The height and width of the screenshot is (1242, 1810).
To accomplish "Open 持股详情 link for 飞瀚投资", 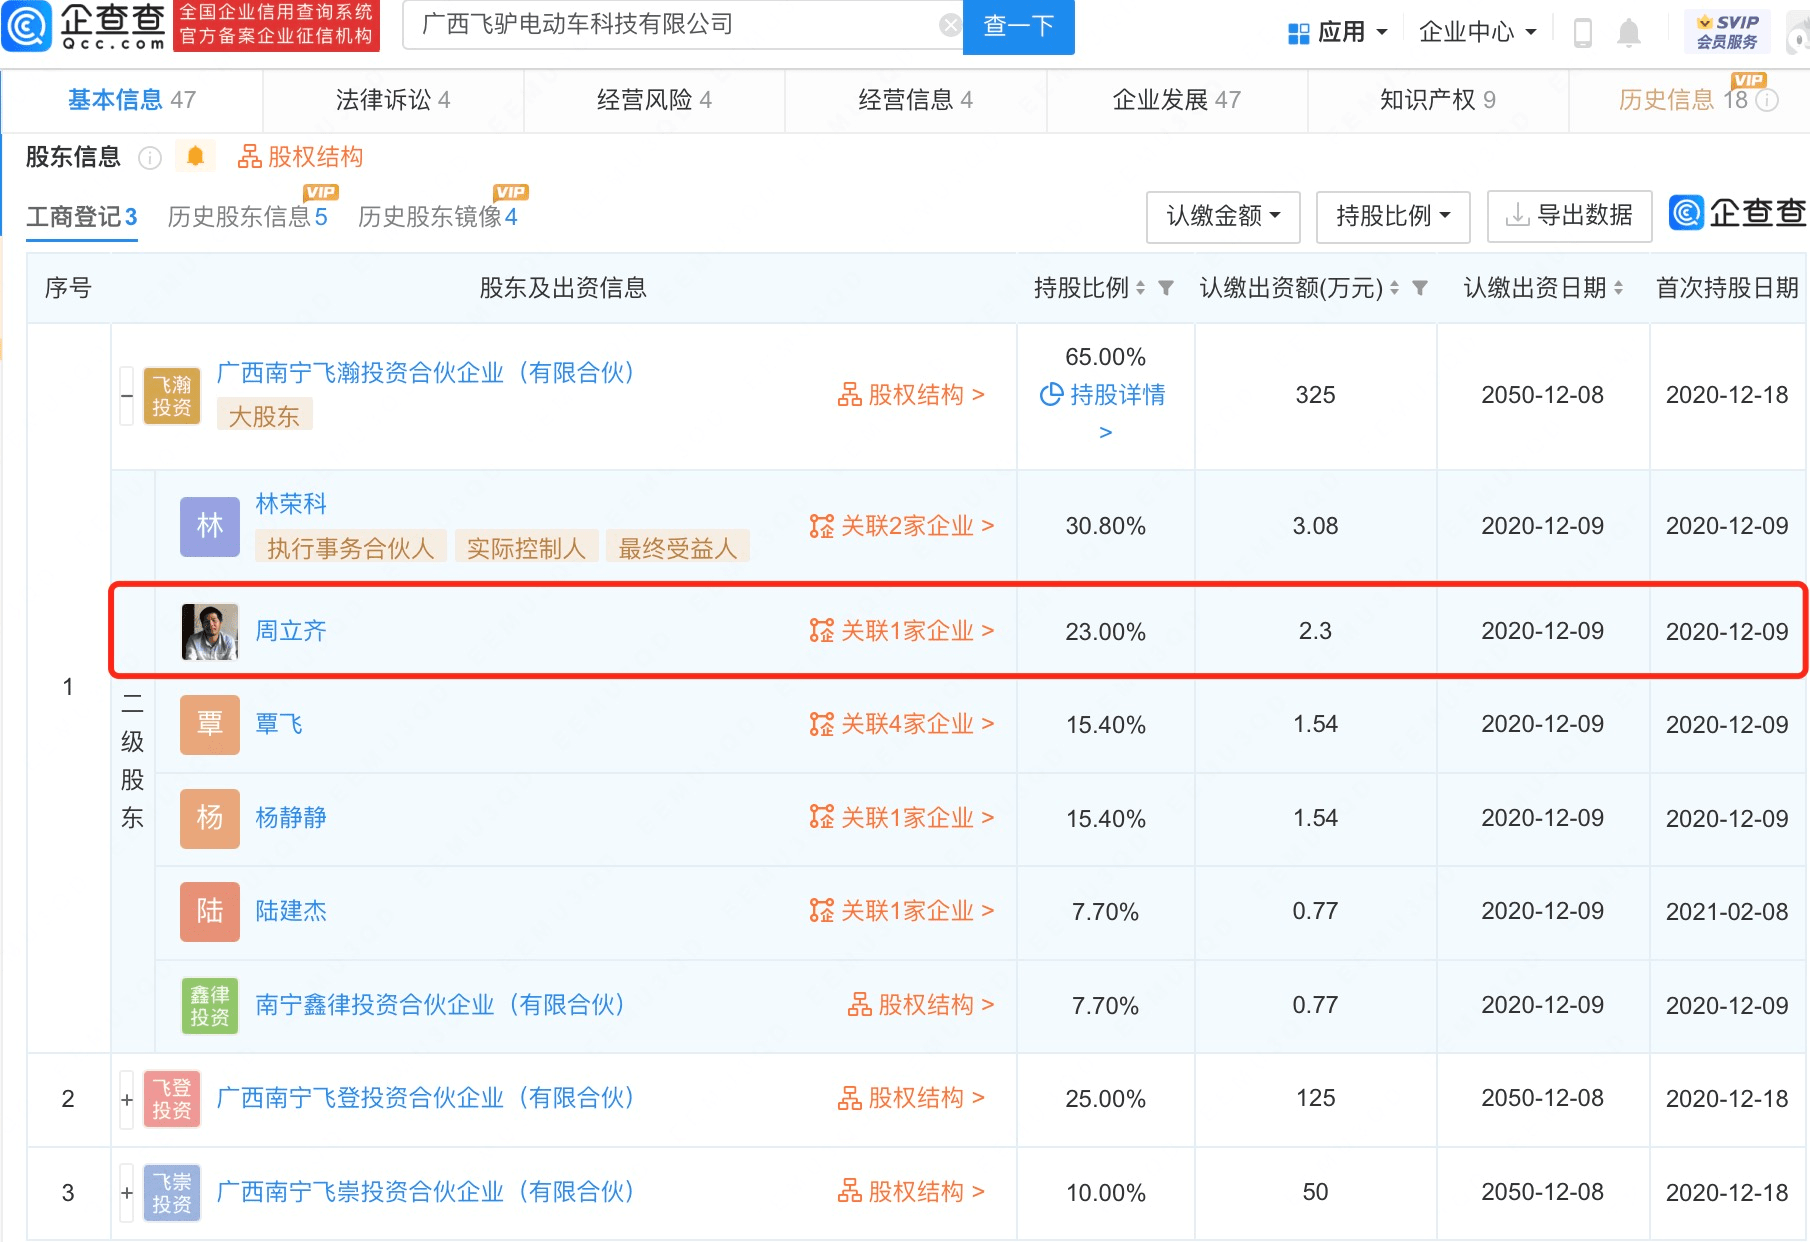I will click(1104, 395).
